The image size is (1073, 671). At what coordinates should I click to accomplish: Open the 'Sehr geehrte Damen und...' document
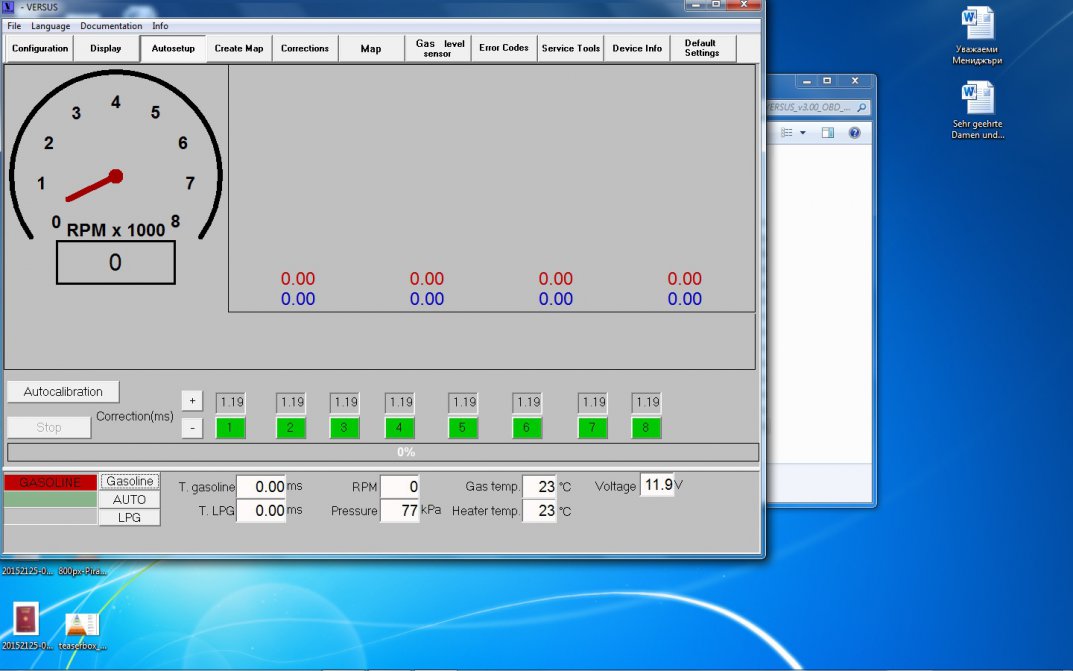[977, 100]
